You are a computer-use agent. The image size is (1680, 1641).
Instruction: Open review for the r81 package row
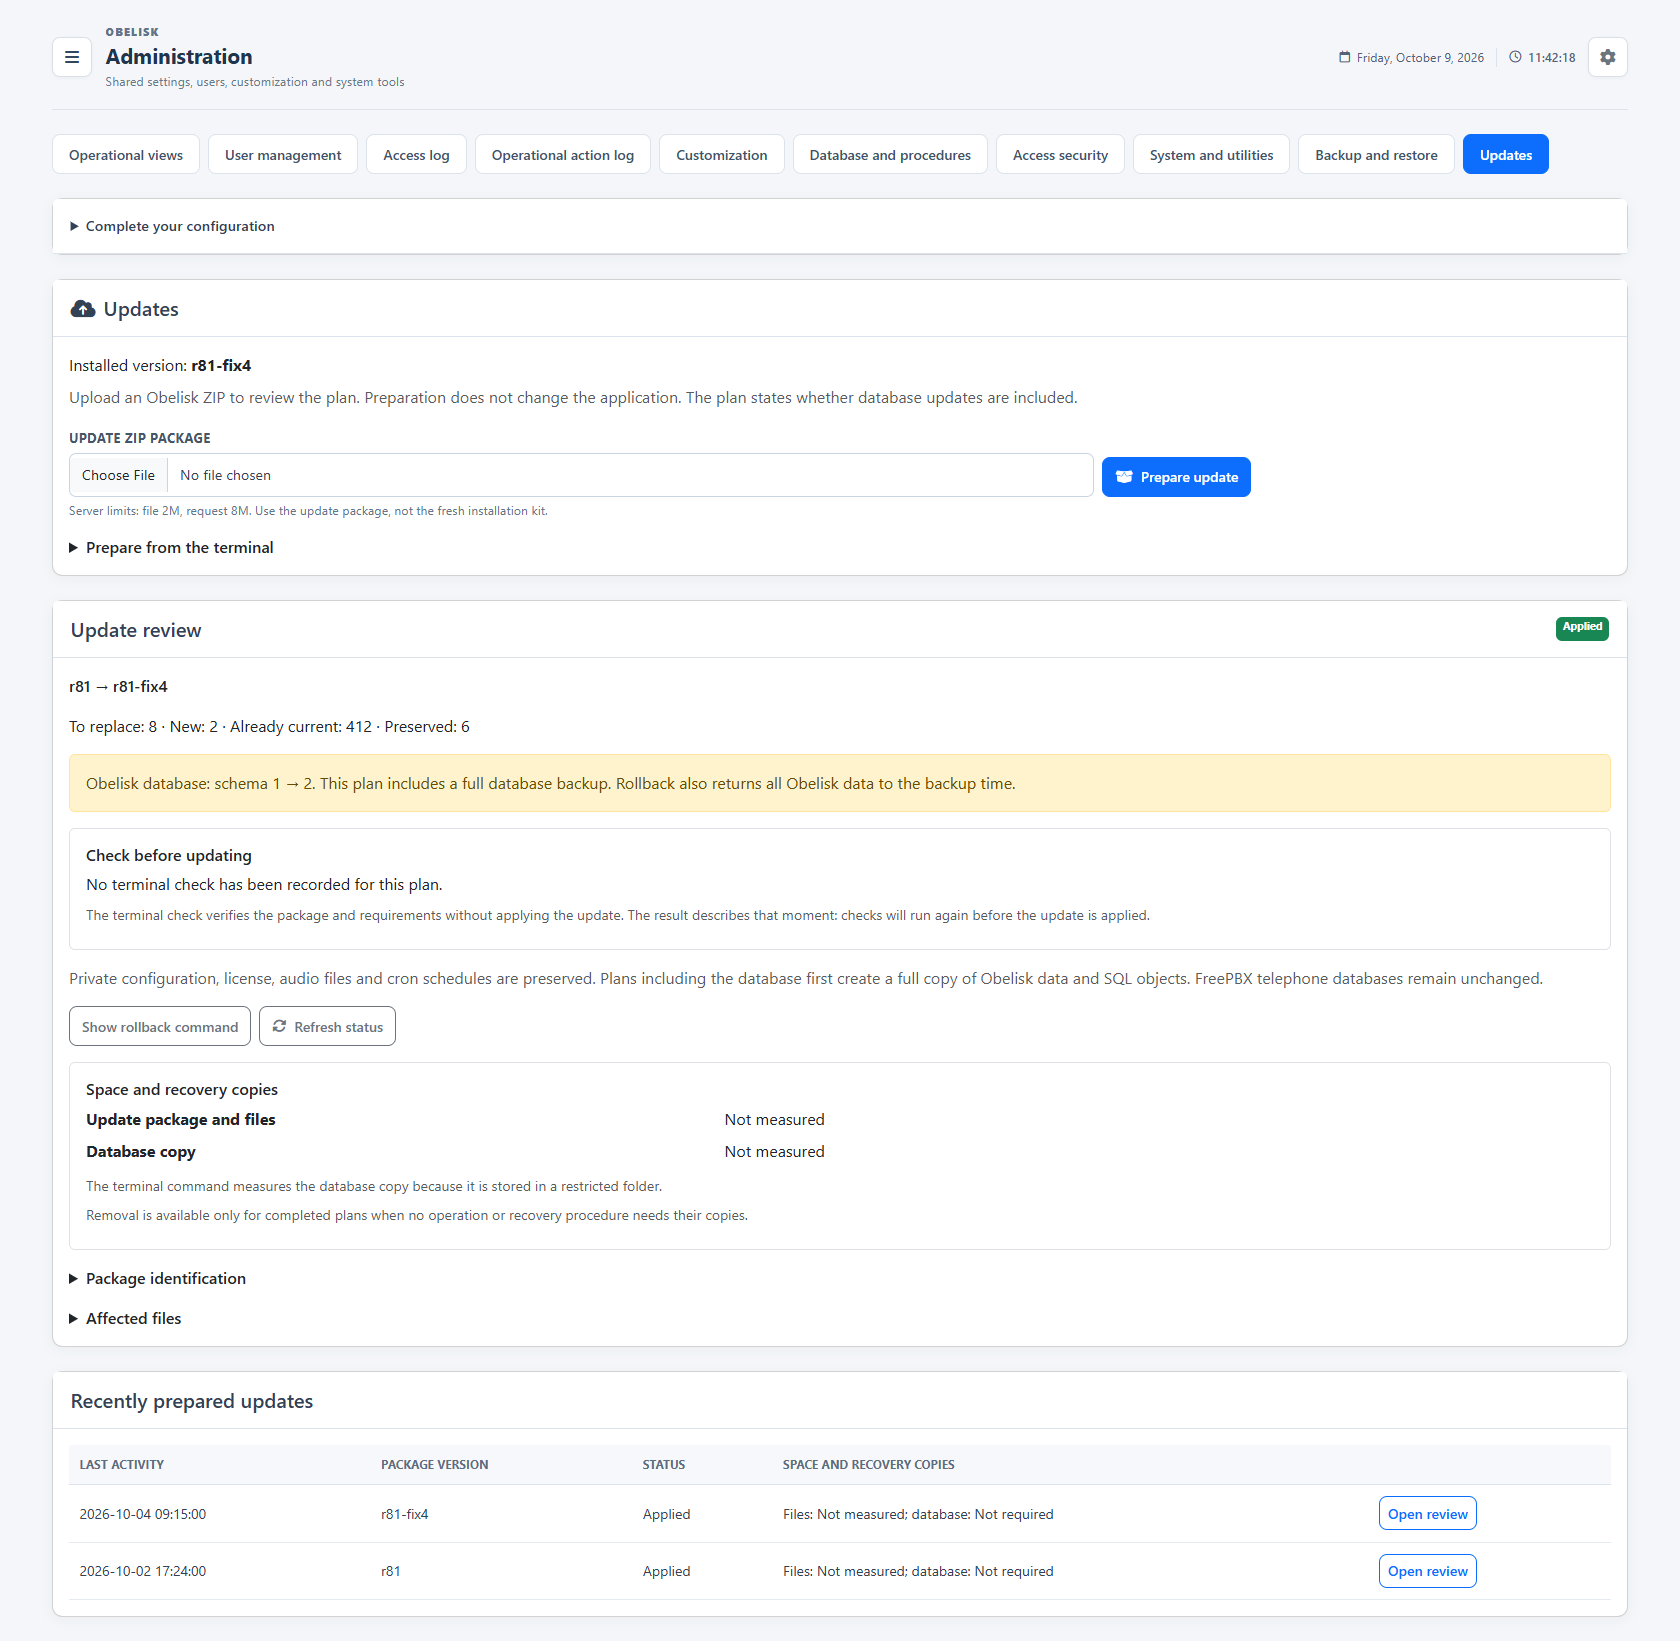click(x=1427, y=1571)
